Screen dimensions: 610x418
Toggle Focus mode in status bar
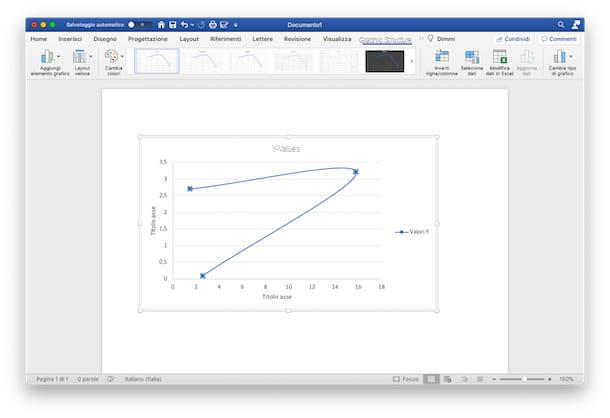point(405,379)
